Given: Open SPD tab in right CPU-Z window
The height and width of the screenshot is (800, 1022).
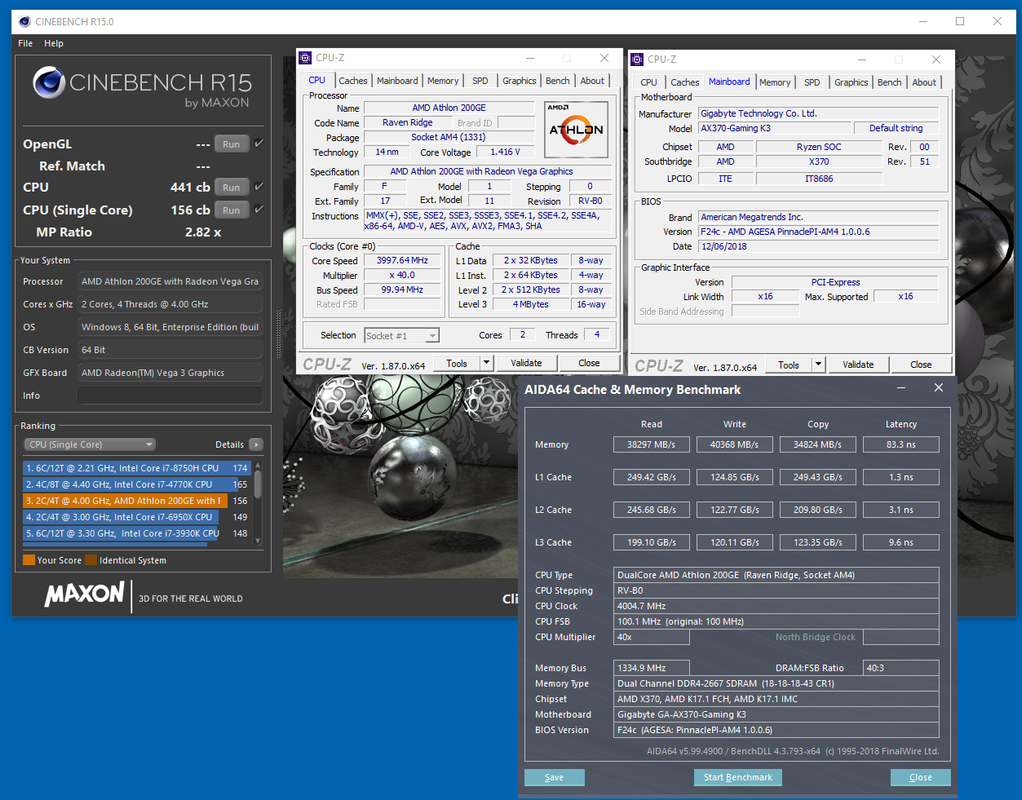Looking at the screenshot, I should [811, 82].
